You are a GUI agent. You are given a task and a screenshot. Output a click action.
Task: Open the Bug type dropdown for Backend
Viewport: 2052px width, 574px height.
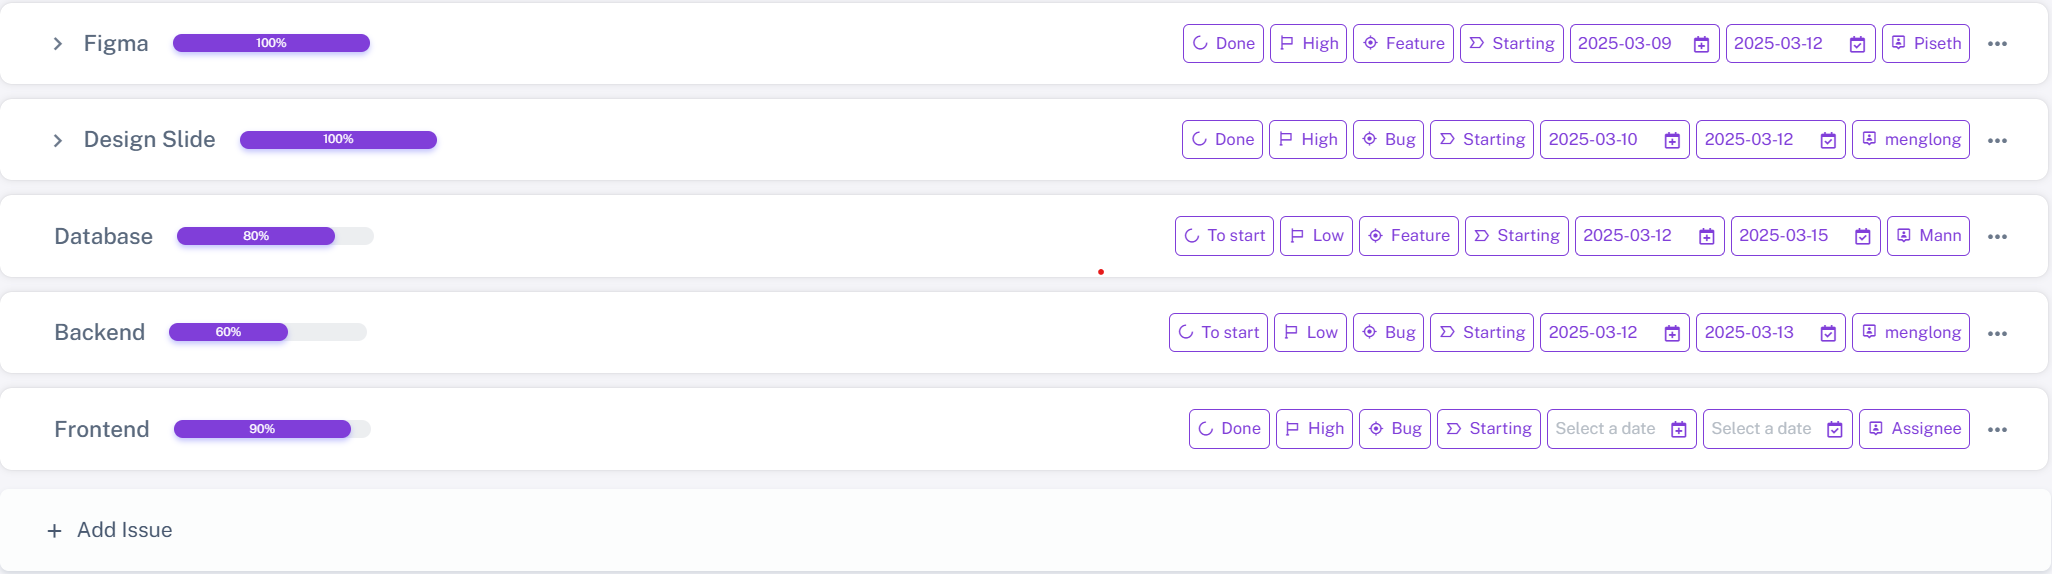click(1388, 333)
